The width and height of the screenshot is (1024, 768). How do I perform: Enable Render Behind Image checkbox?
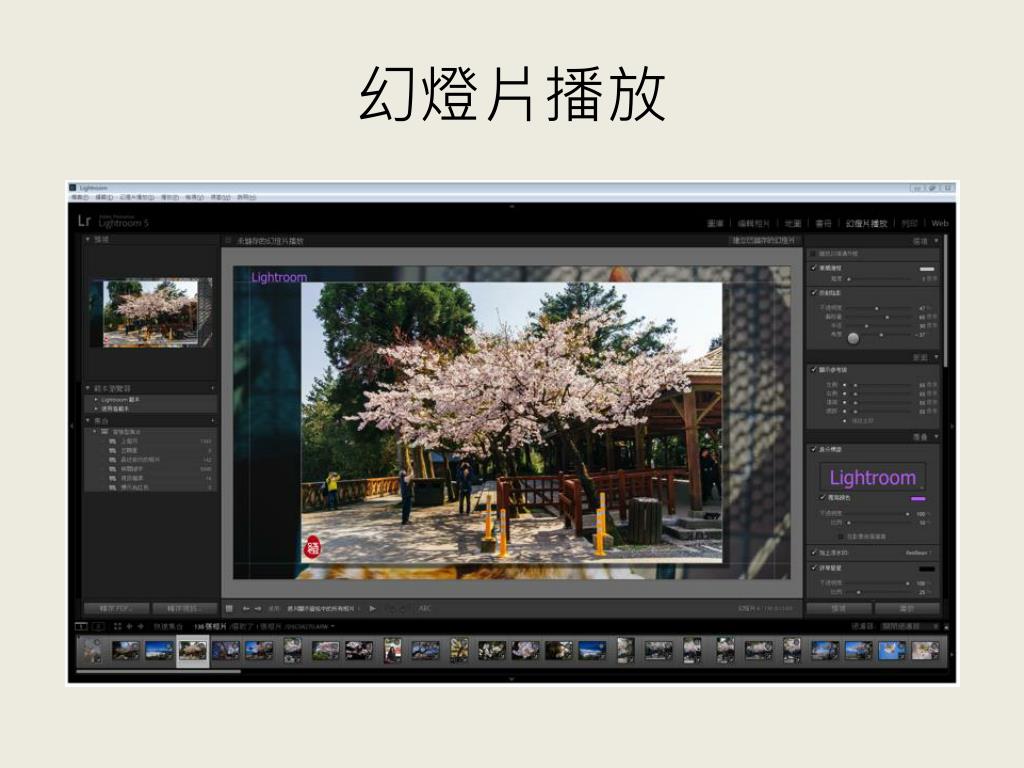pyautogui.click(x=842, y=536)
